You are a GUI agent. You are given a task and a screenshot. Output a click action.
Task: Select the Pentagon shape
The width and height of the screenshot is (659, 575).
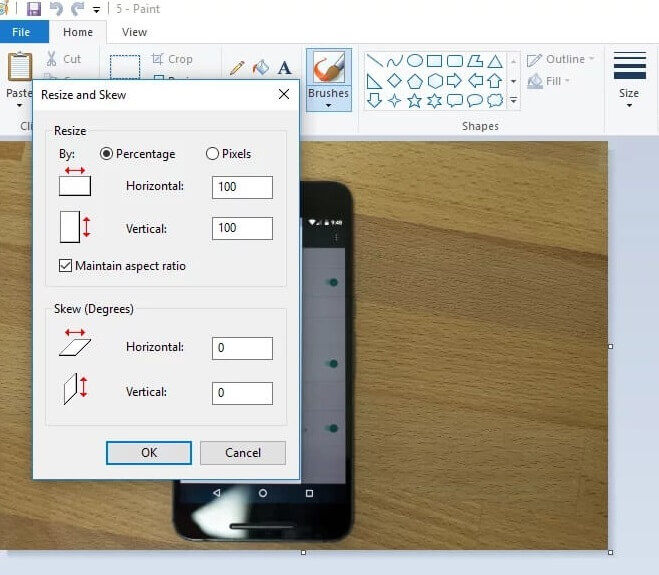415,81
